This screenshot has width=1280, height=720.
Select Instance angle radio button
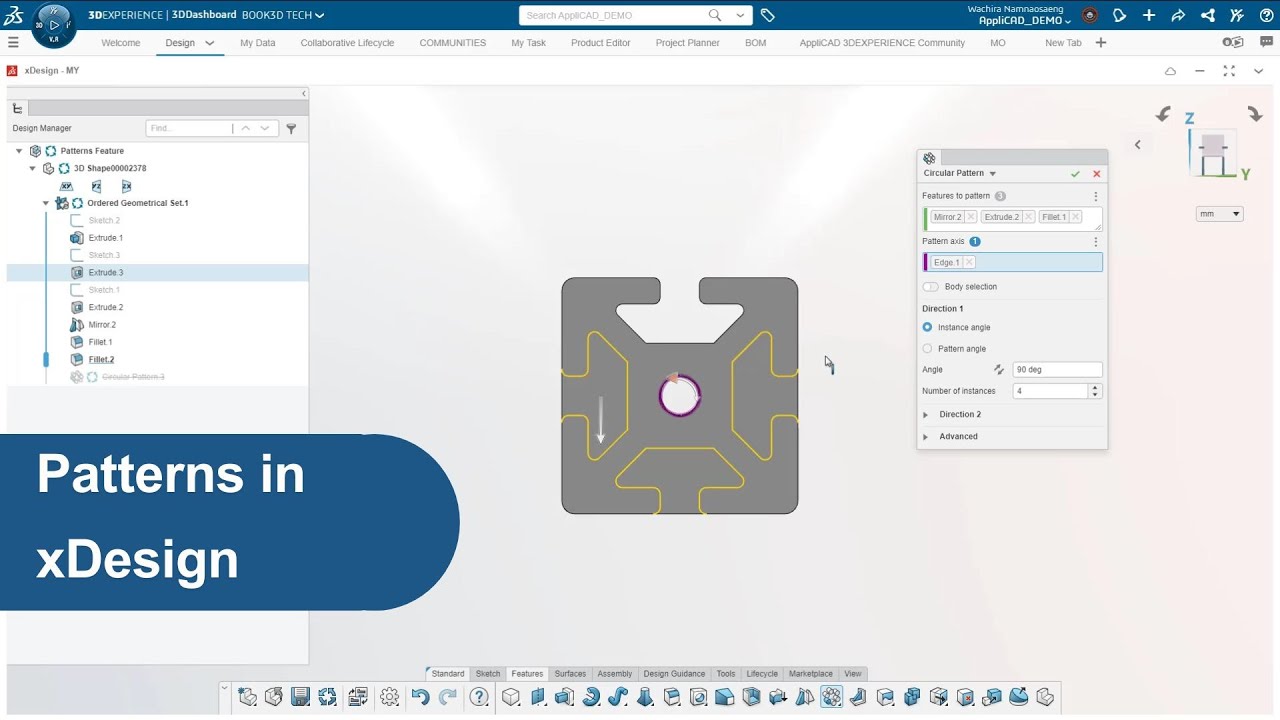coord(927,327)
